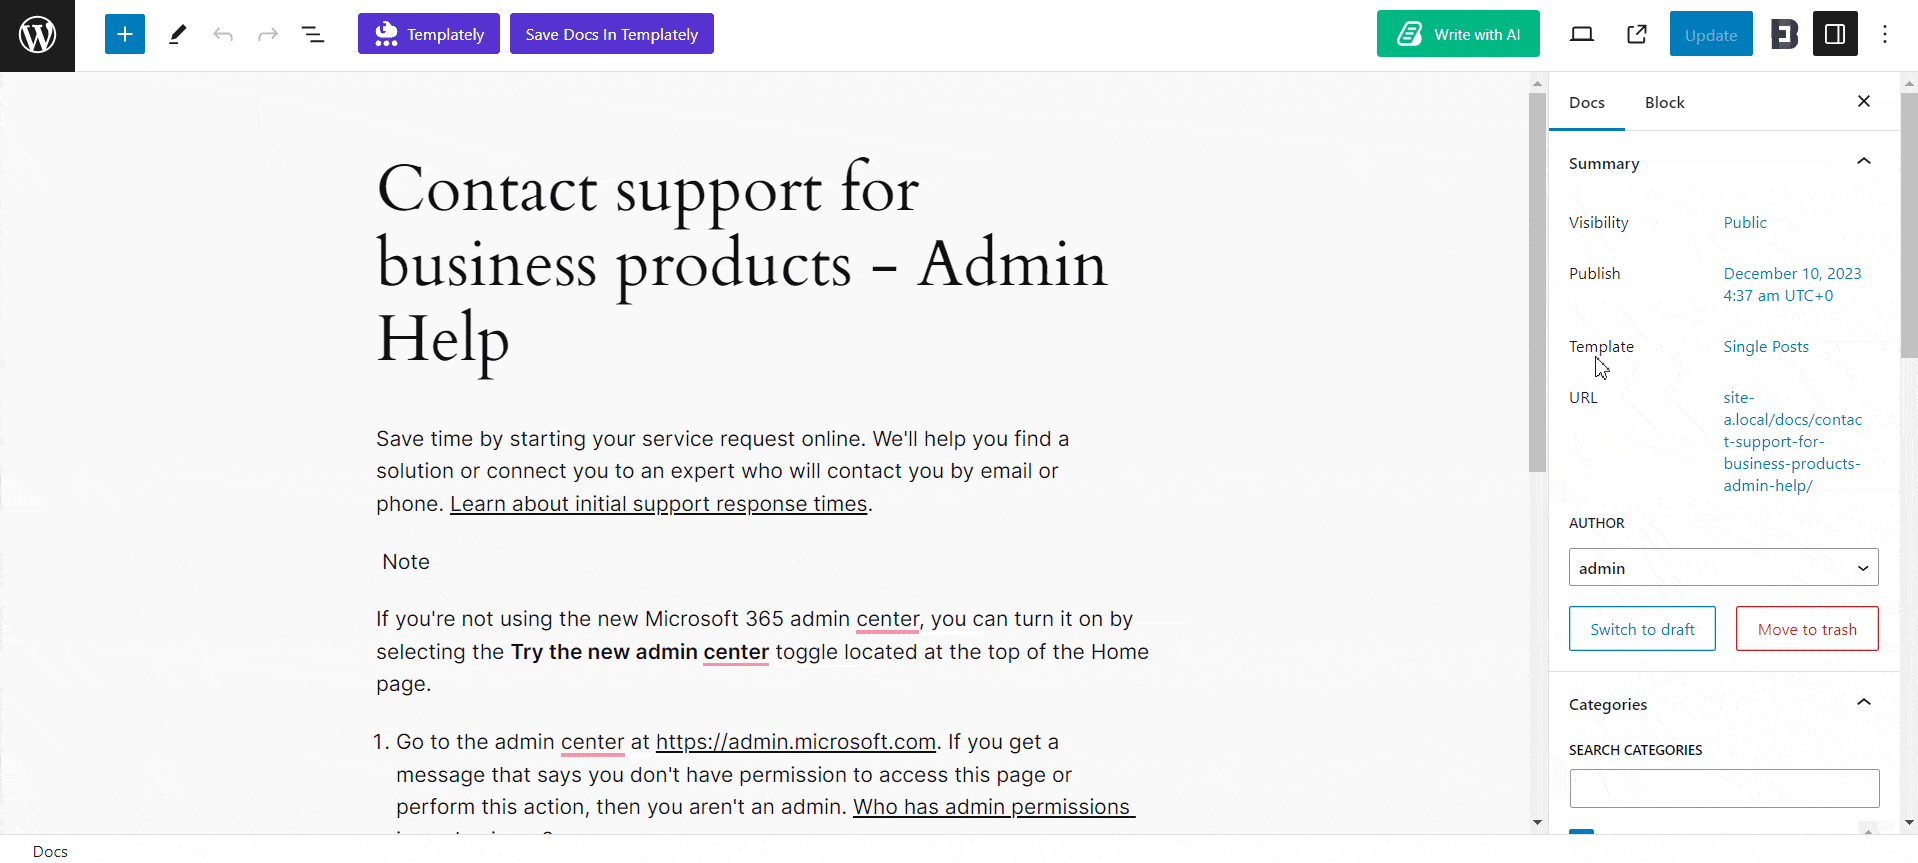Preview the post with the laptop view icon
1918x863 pixels.
click(1581, 33)
